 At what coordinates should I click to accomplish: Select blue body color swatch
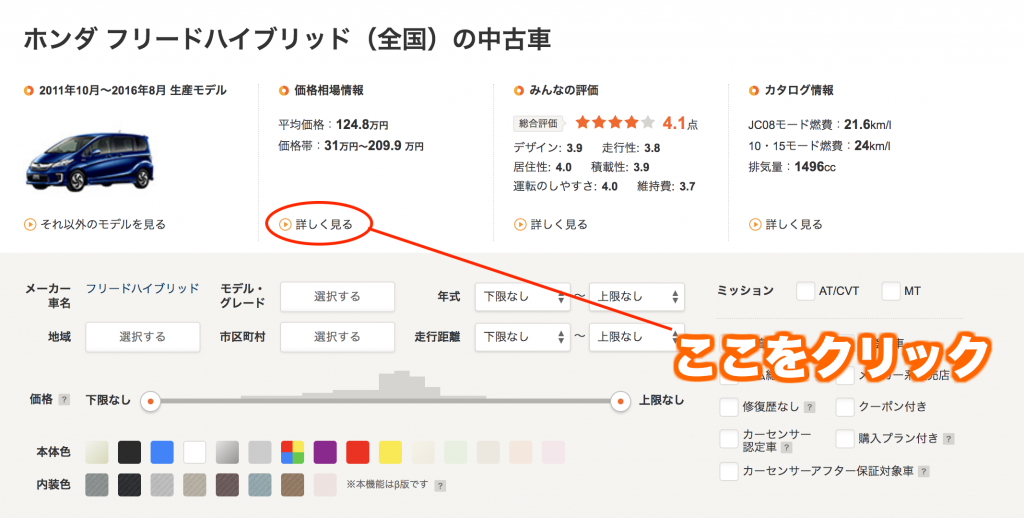click(x=162, y=452)
